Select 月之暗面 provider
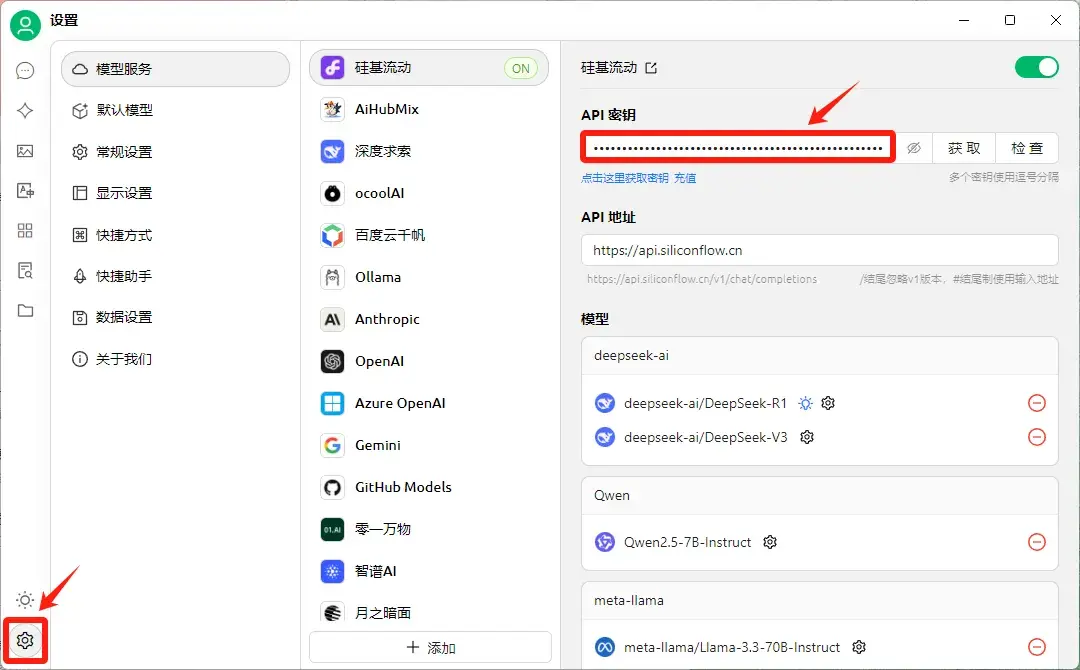Viewport: 1080px width, 670px height. [x=428, y=612]
